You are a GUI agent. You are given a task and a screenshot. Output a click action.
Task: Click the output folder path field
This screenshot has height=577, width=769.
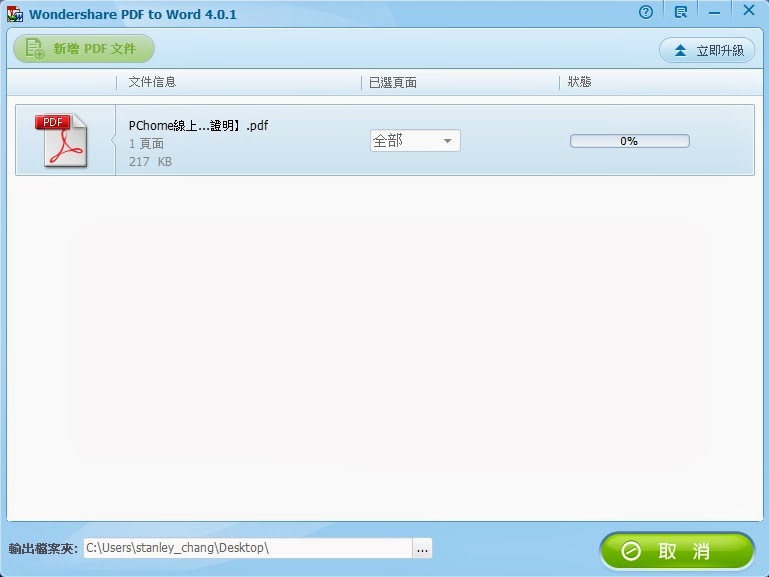pyautogui.click(x=248, y=548)
